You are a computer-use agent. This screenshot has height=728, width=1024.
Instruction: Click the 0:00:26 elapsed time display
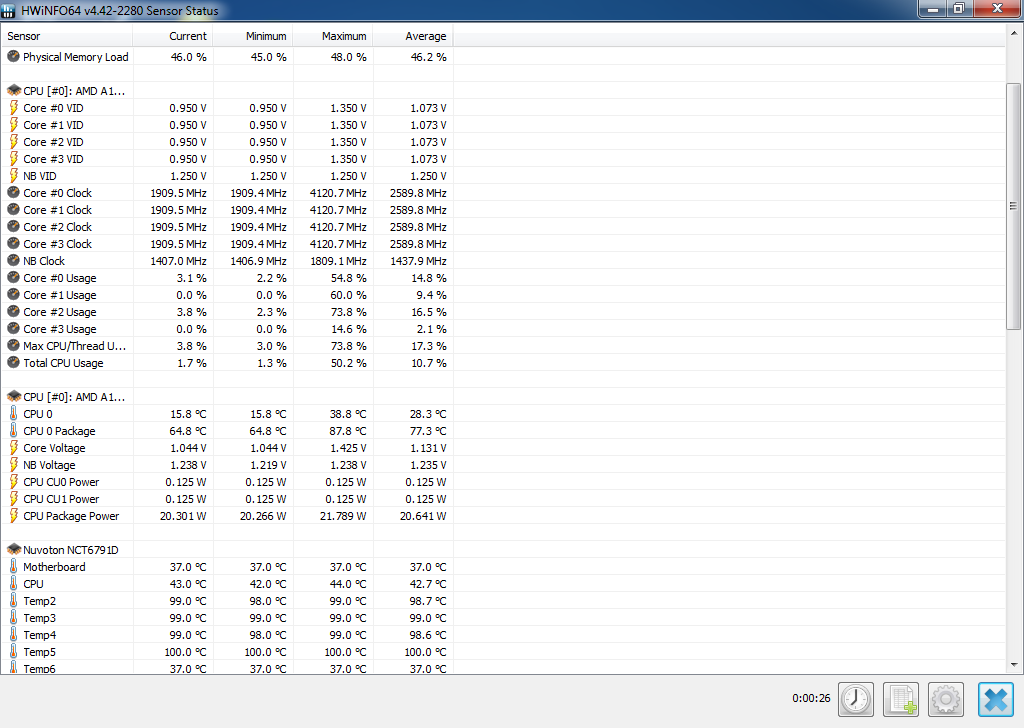click(811, 698)
